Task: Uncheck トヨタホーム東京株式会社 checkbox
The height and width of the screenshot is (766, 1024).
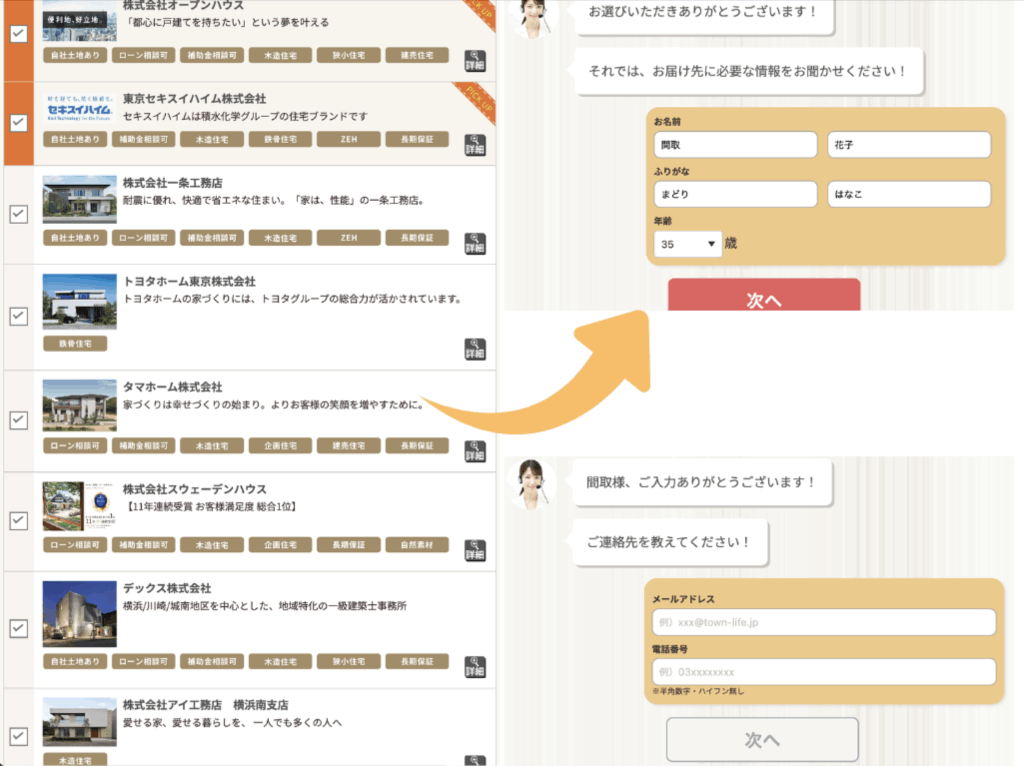Action: coord(19,316)
